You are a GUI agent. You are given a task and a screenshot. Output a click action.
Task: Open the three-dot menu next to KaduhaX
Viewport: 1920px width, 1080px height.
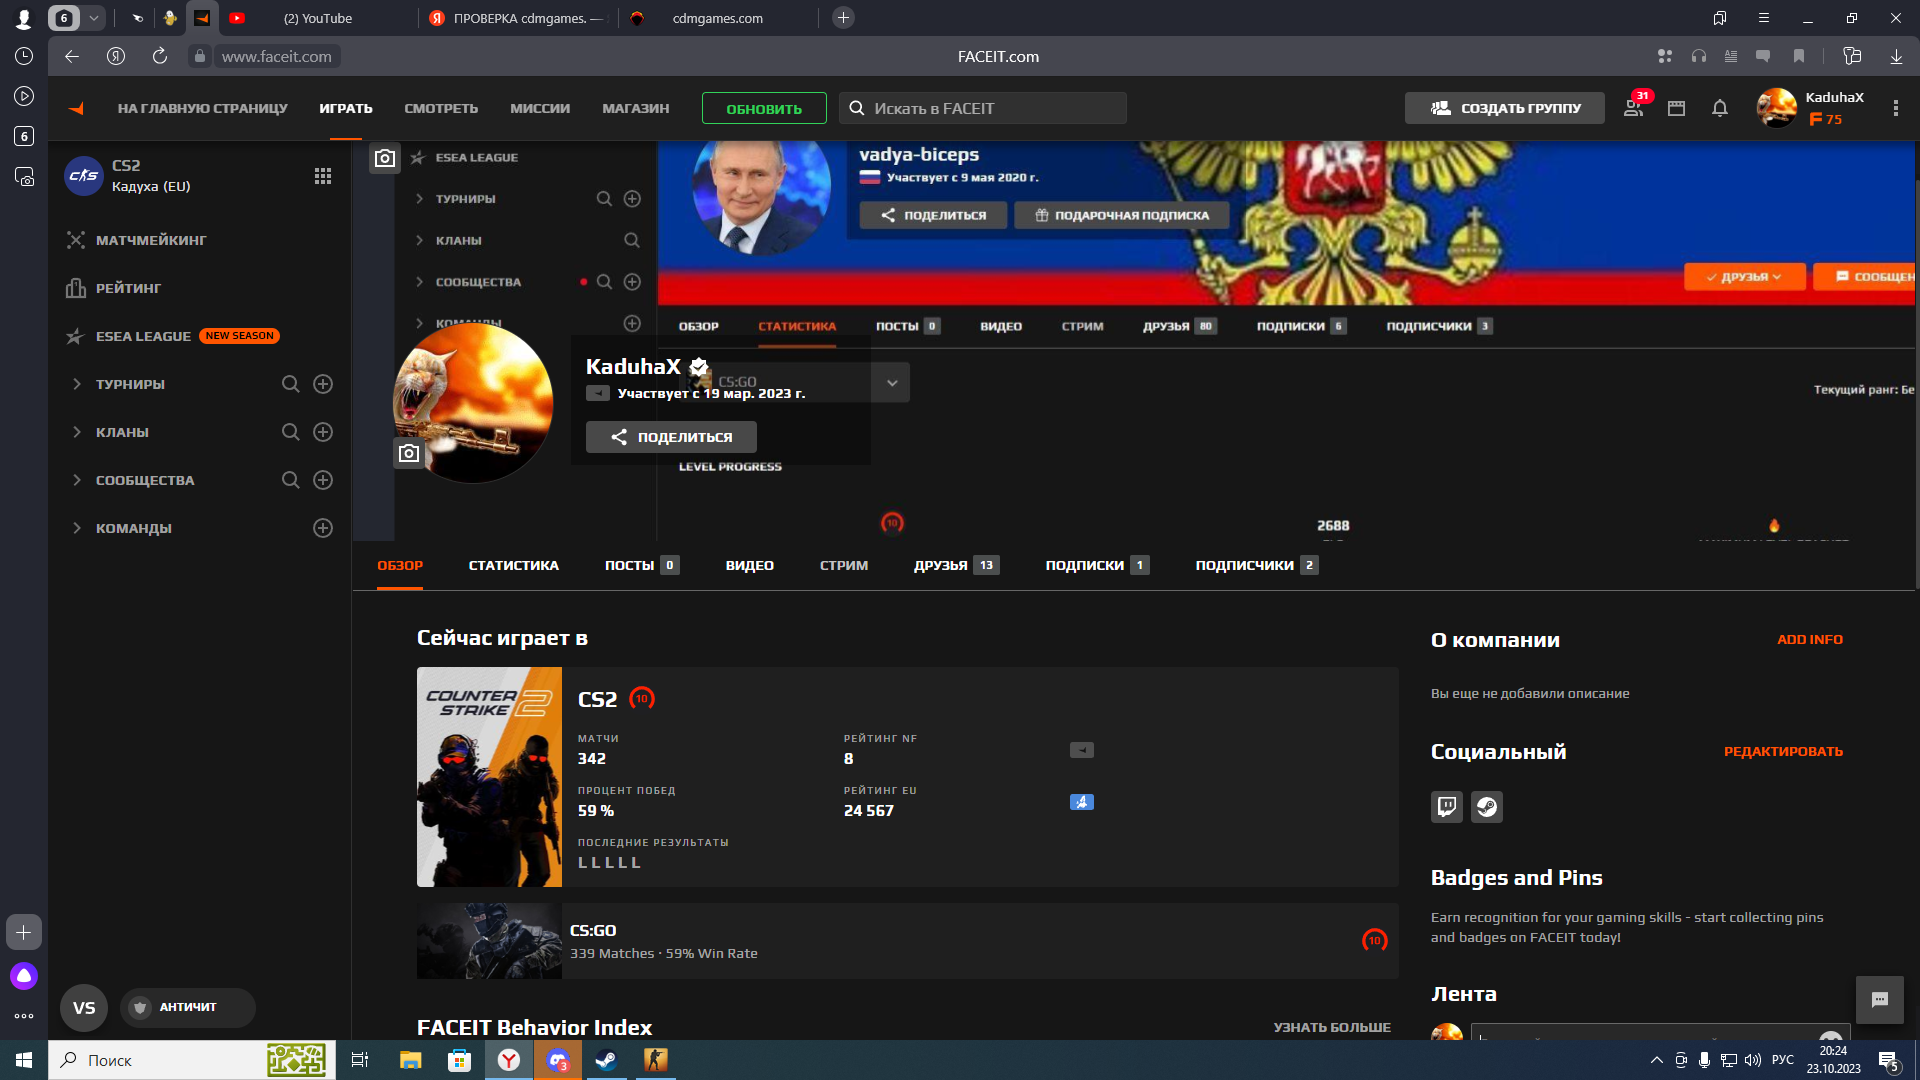coord(1895,108)
